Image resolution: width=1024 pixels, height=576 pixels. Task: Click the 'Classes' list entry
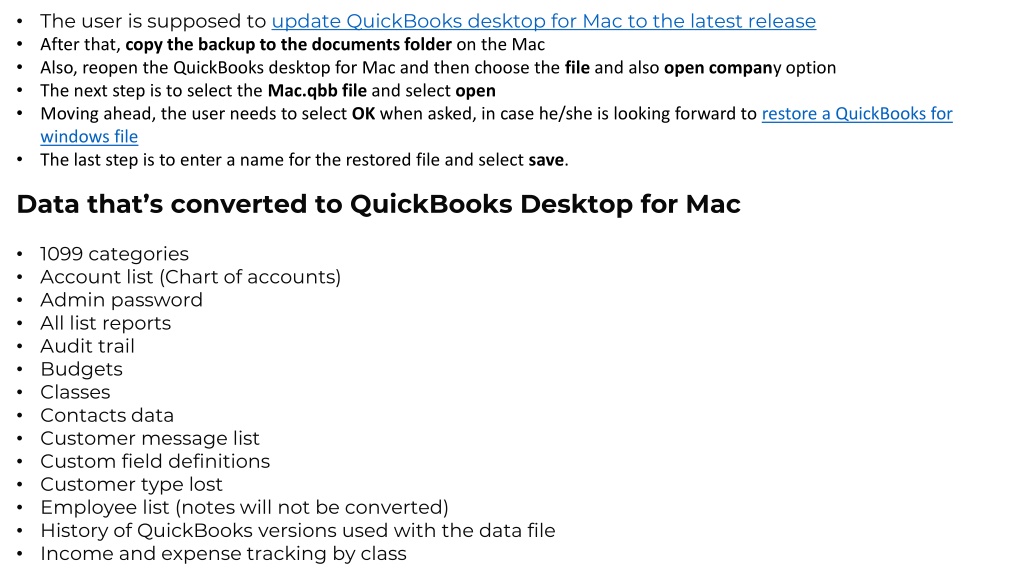point(75,392)
